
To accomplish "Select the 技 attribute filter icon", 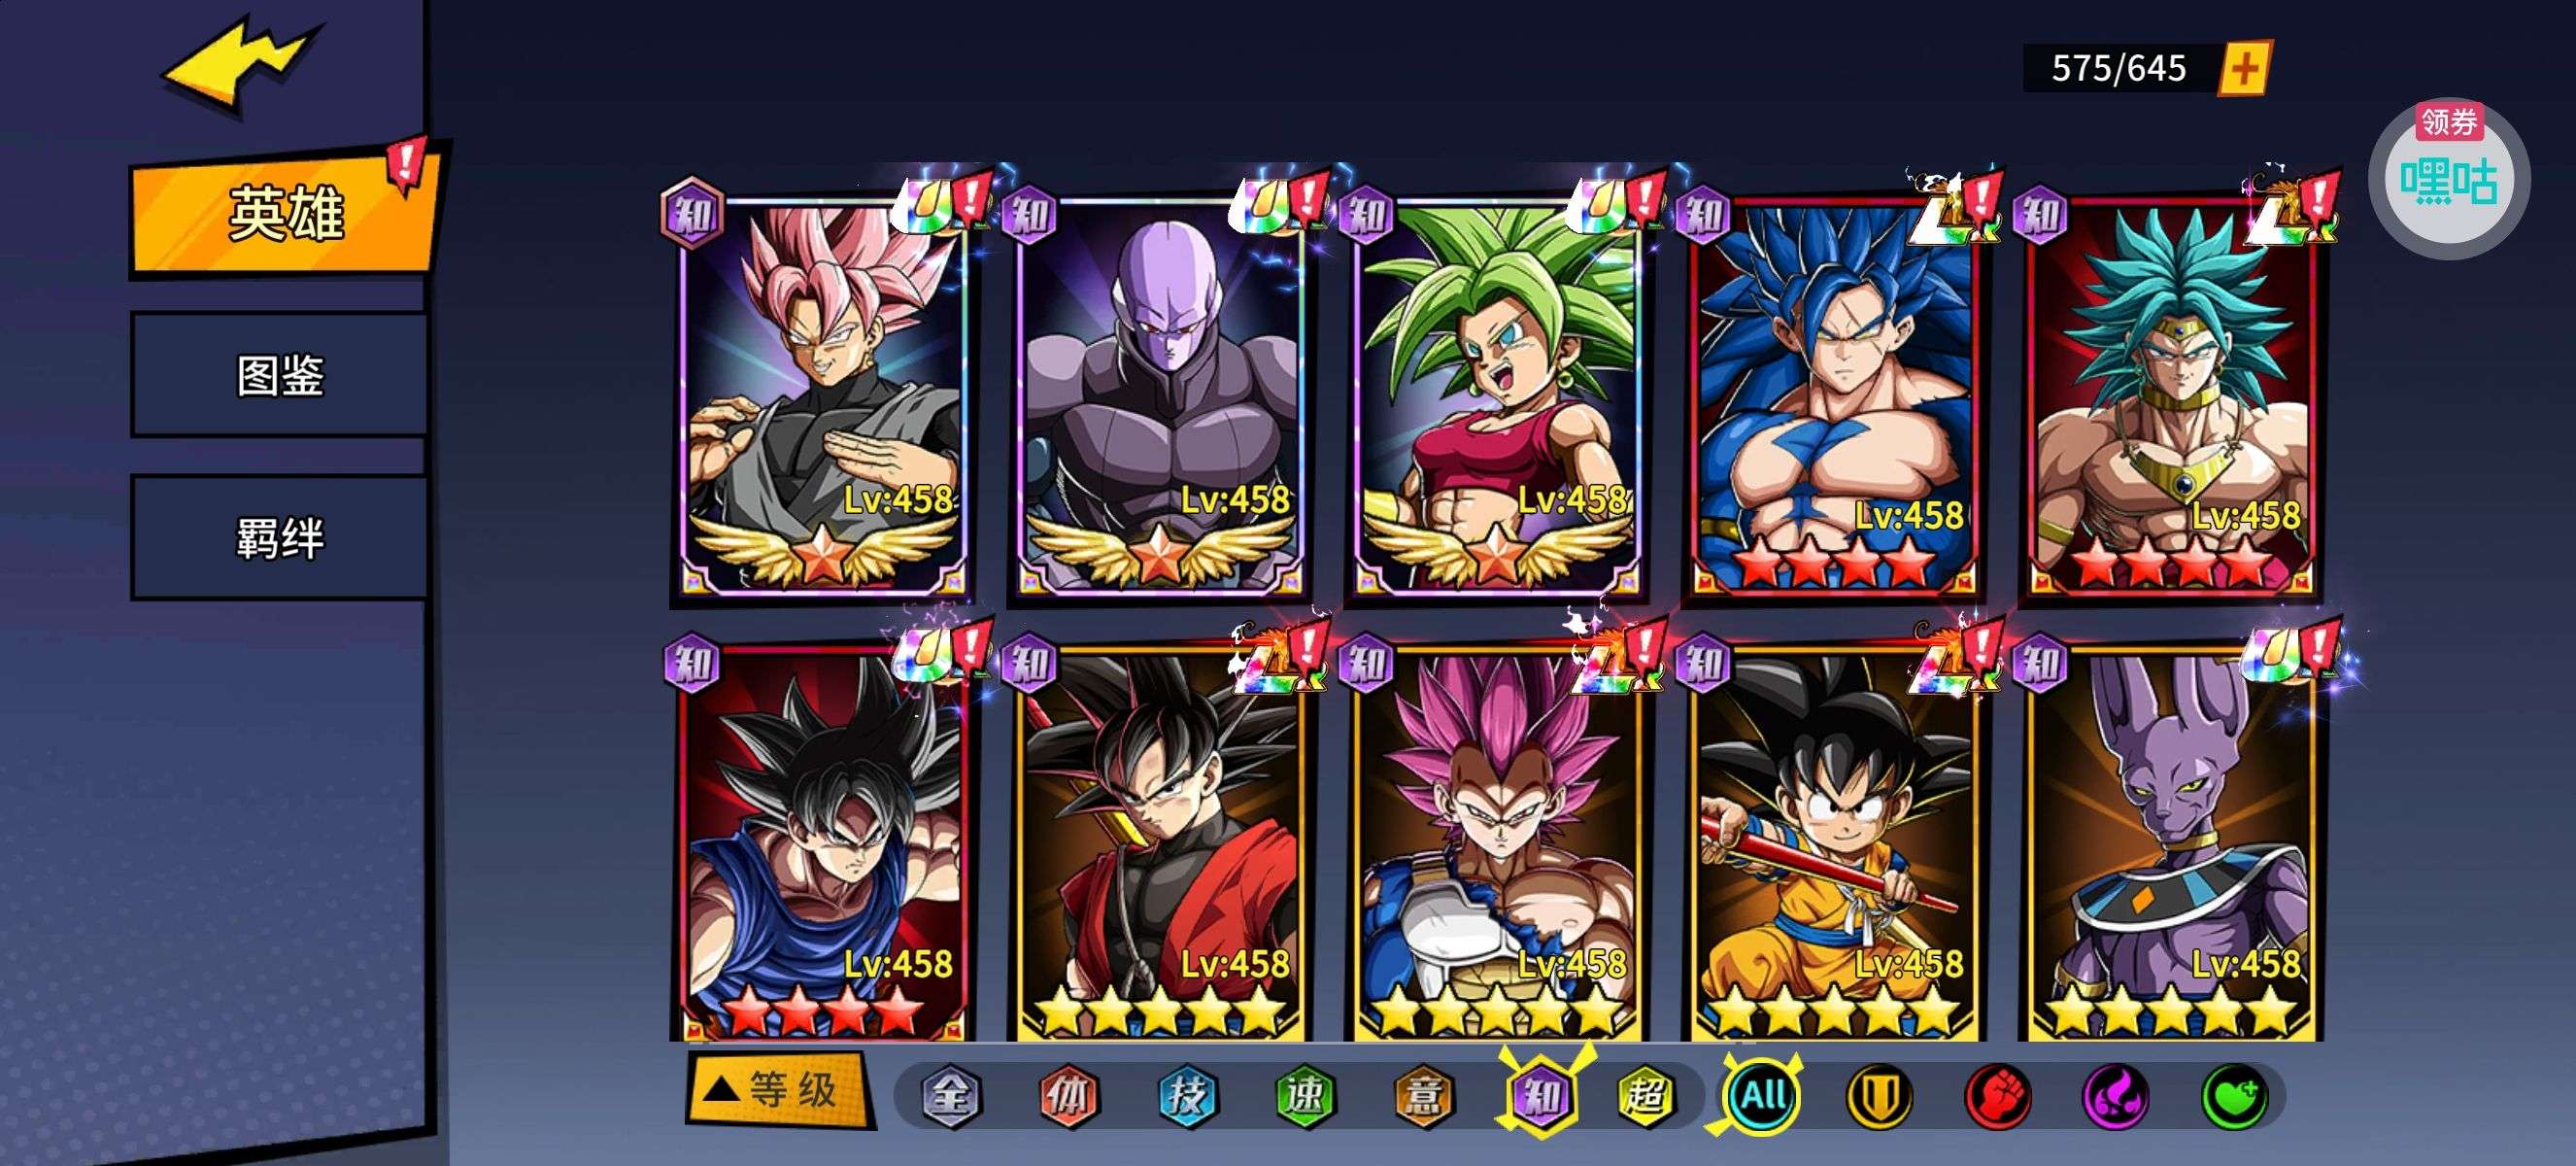I will (1187, 1096).
